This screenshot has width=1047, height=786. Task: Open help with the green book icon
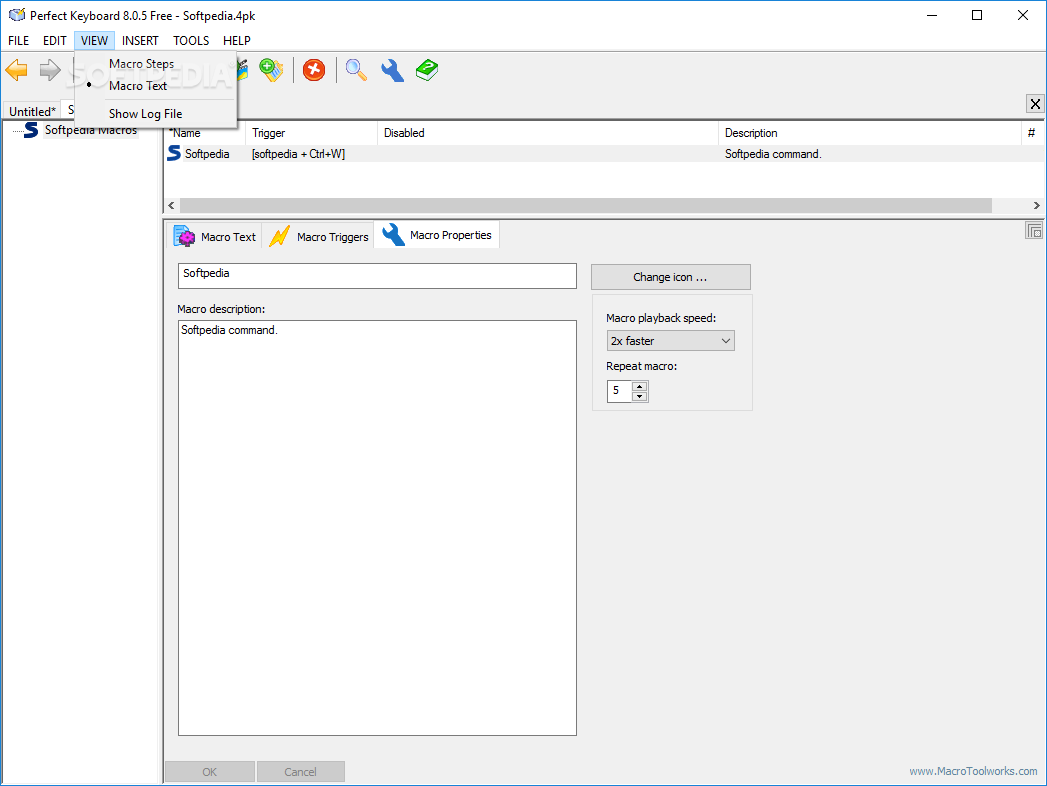(x=427, y=70)
